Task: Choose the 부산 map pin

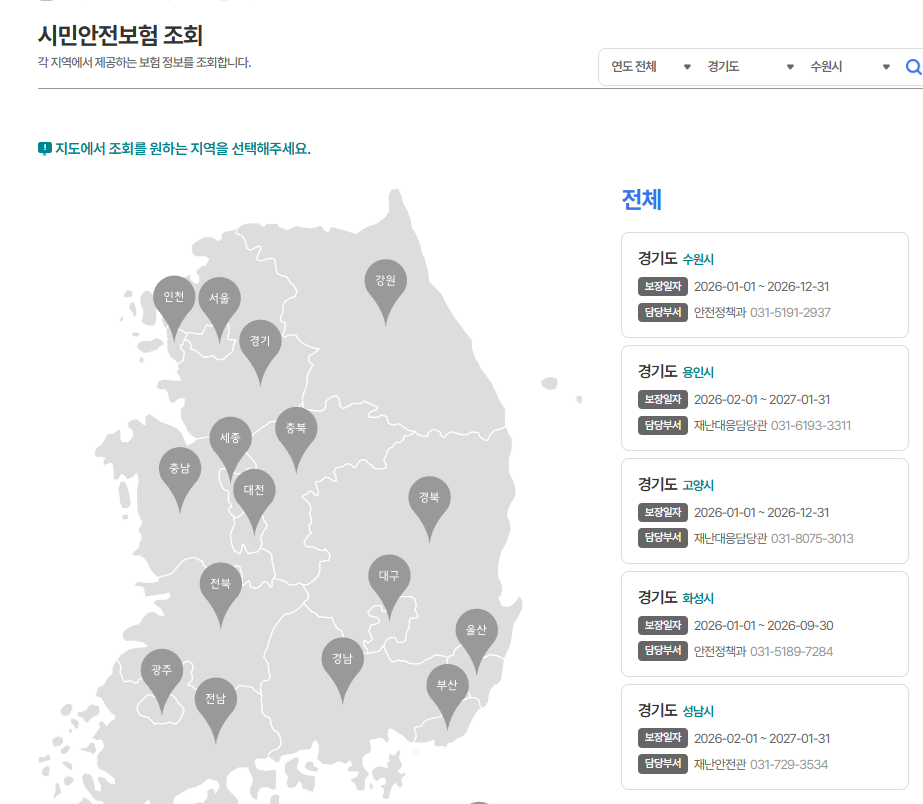Action: coord(447,695)
